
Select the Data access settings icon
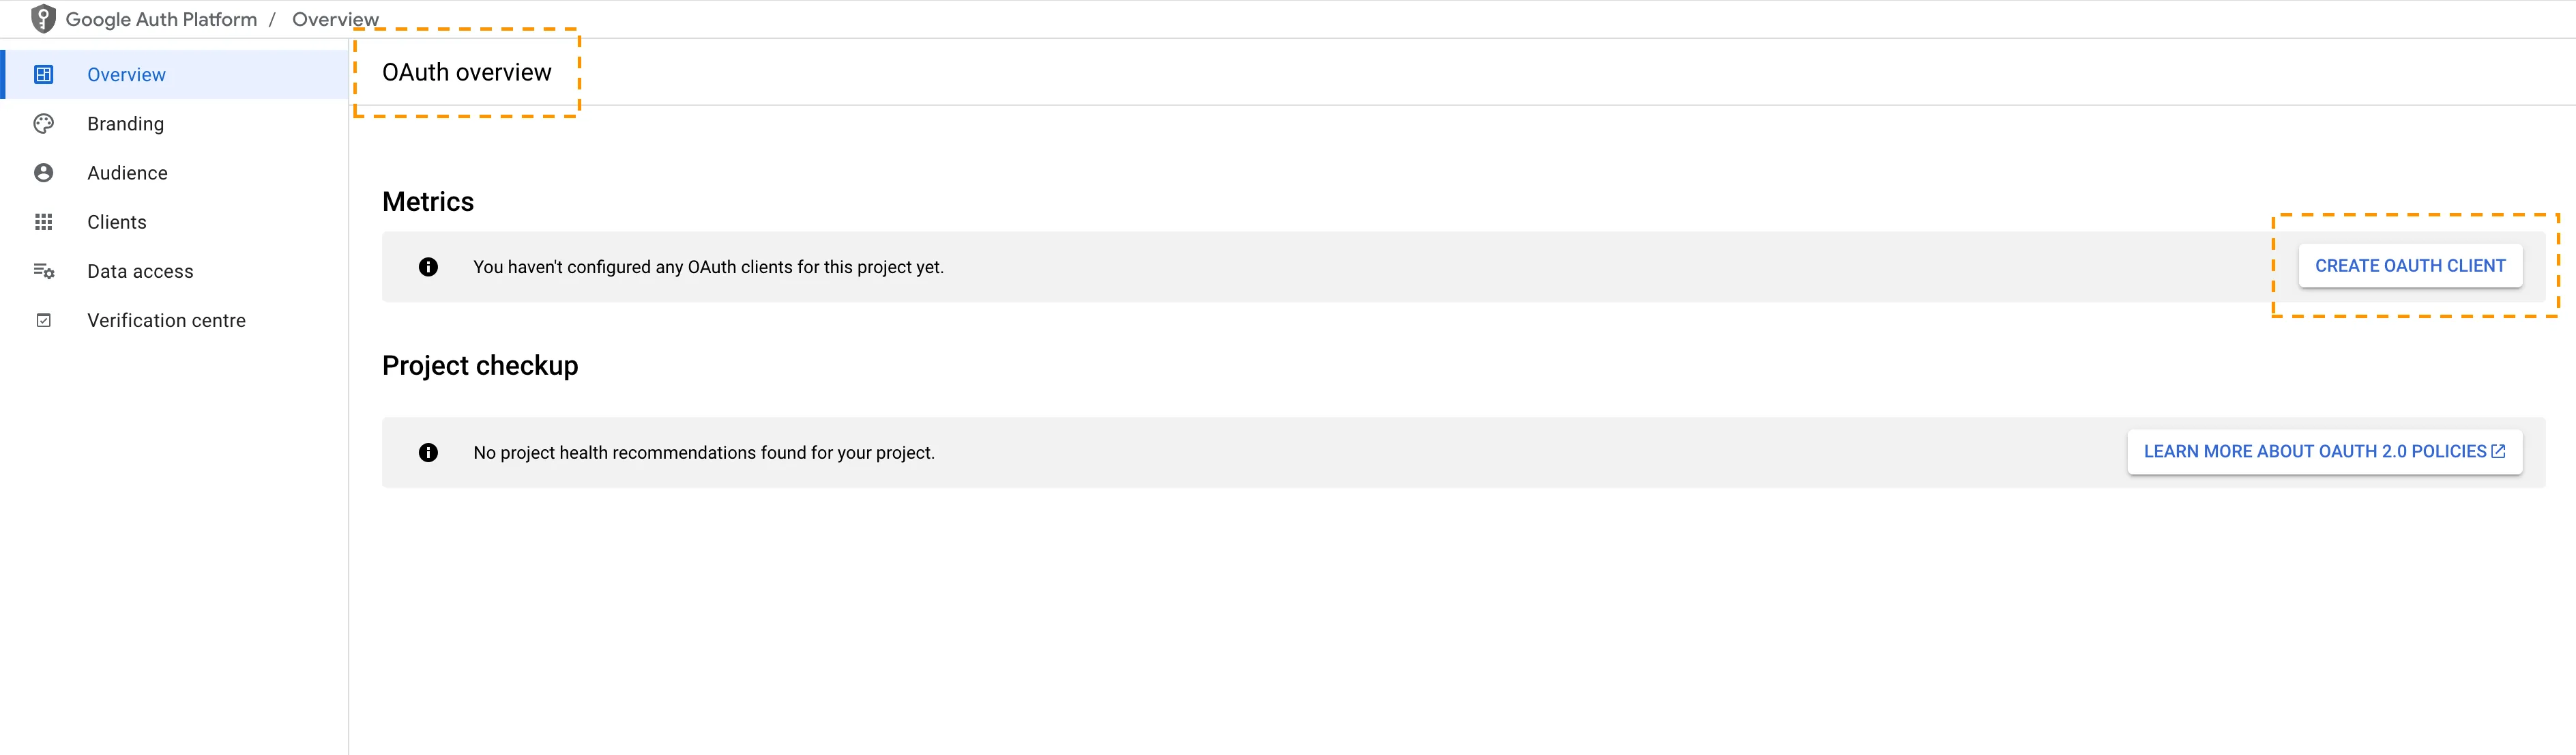(x=44, y=270)
